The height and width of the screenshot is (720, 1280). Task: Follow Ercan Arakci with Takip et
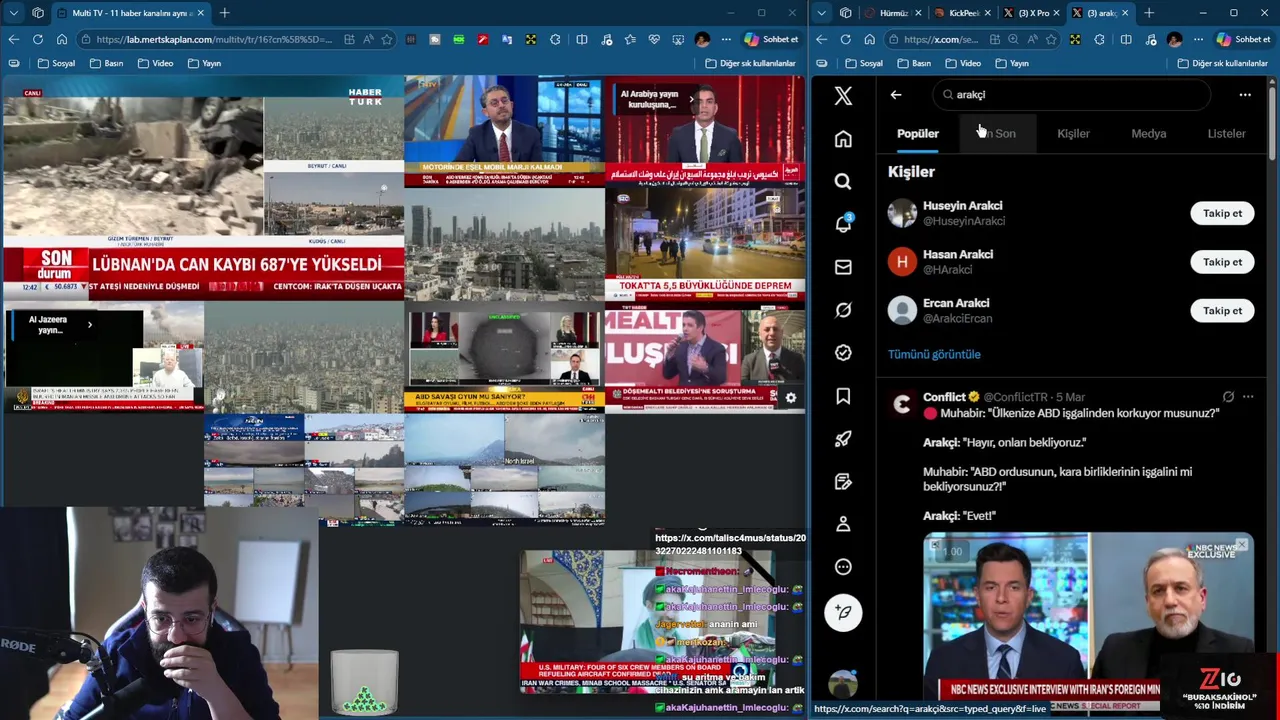1222,310
